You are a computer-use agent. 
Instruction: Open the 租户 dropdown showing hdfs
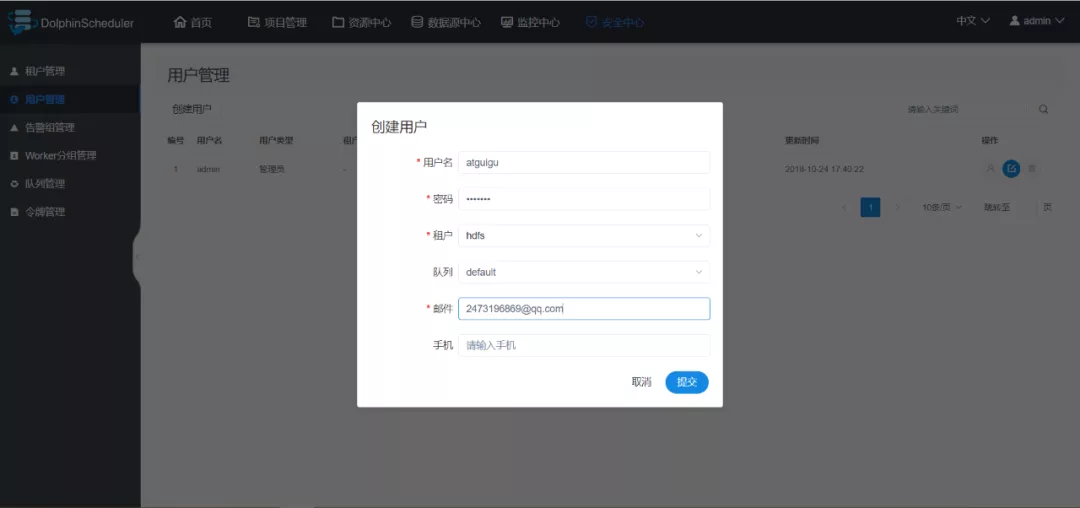[584, 235]
